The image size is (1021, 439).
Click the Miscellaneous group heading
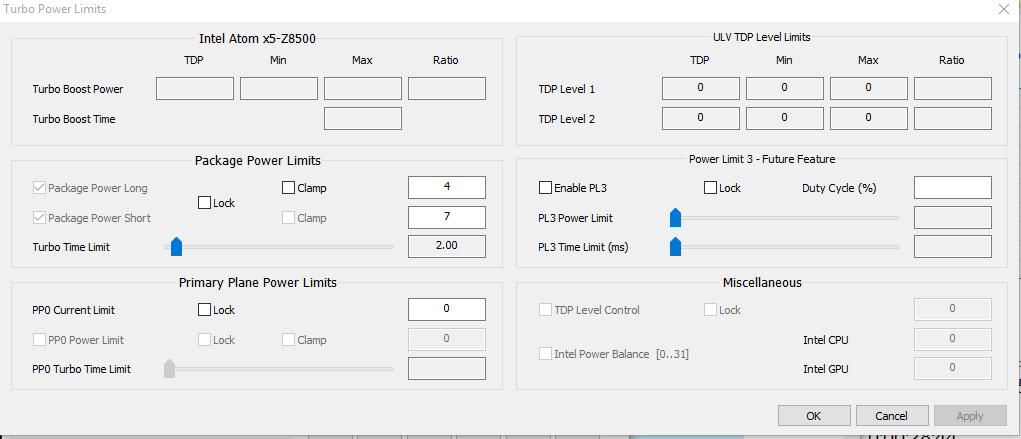[762, 283]
